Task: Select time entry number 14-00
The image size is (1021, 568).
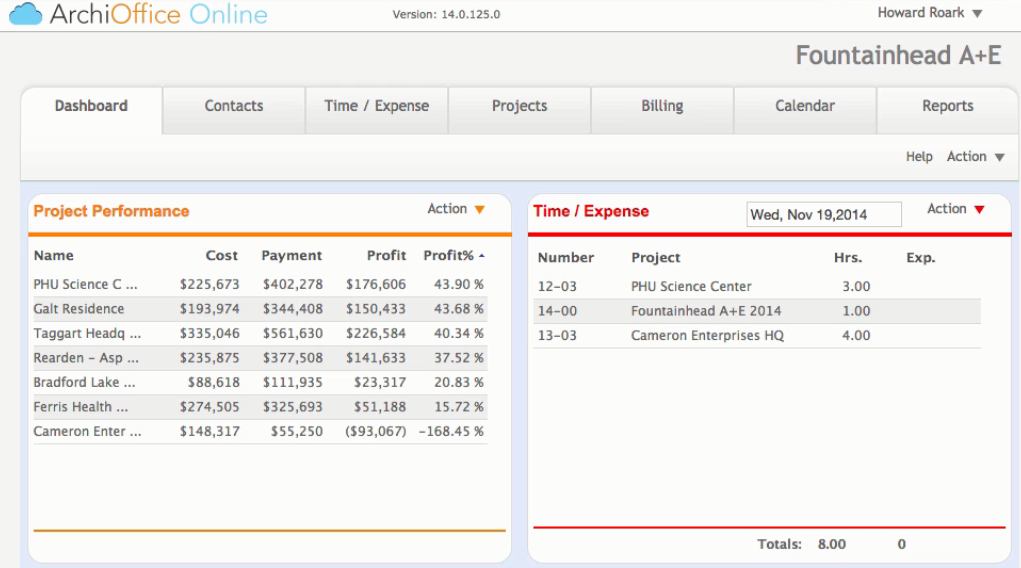Action: coord(557,311)
